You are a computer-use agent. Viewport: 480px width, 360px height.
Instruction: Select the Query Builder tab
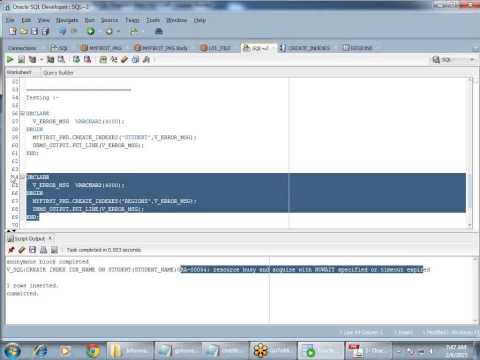coord(58,73)
